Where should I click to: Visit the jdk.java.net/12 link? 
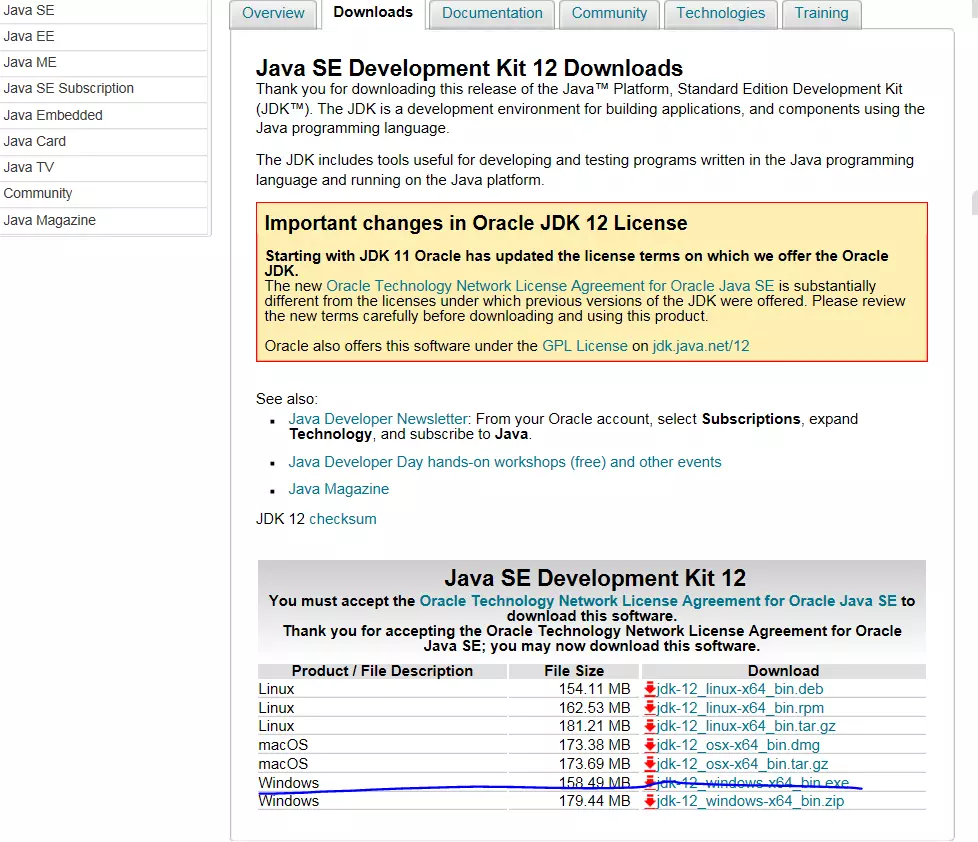[701, 346]
